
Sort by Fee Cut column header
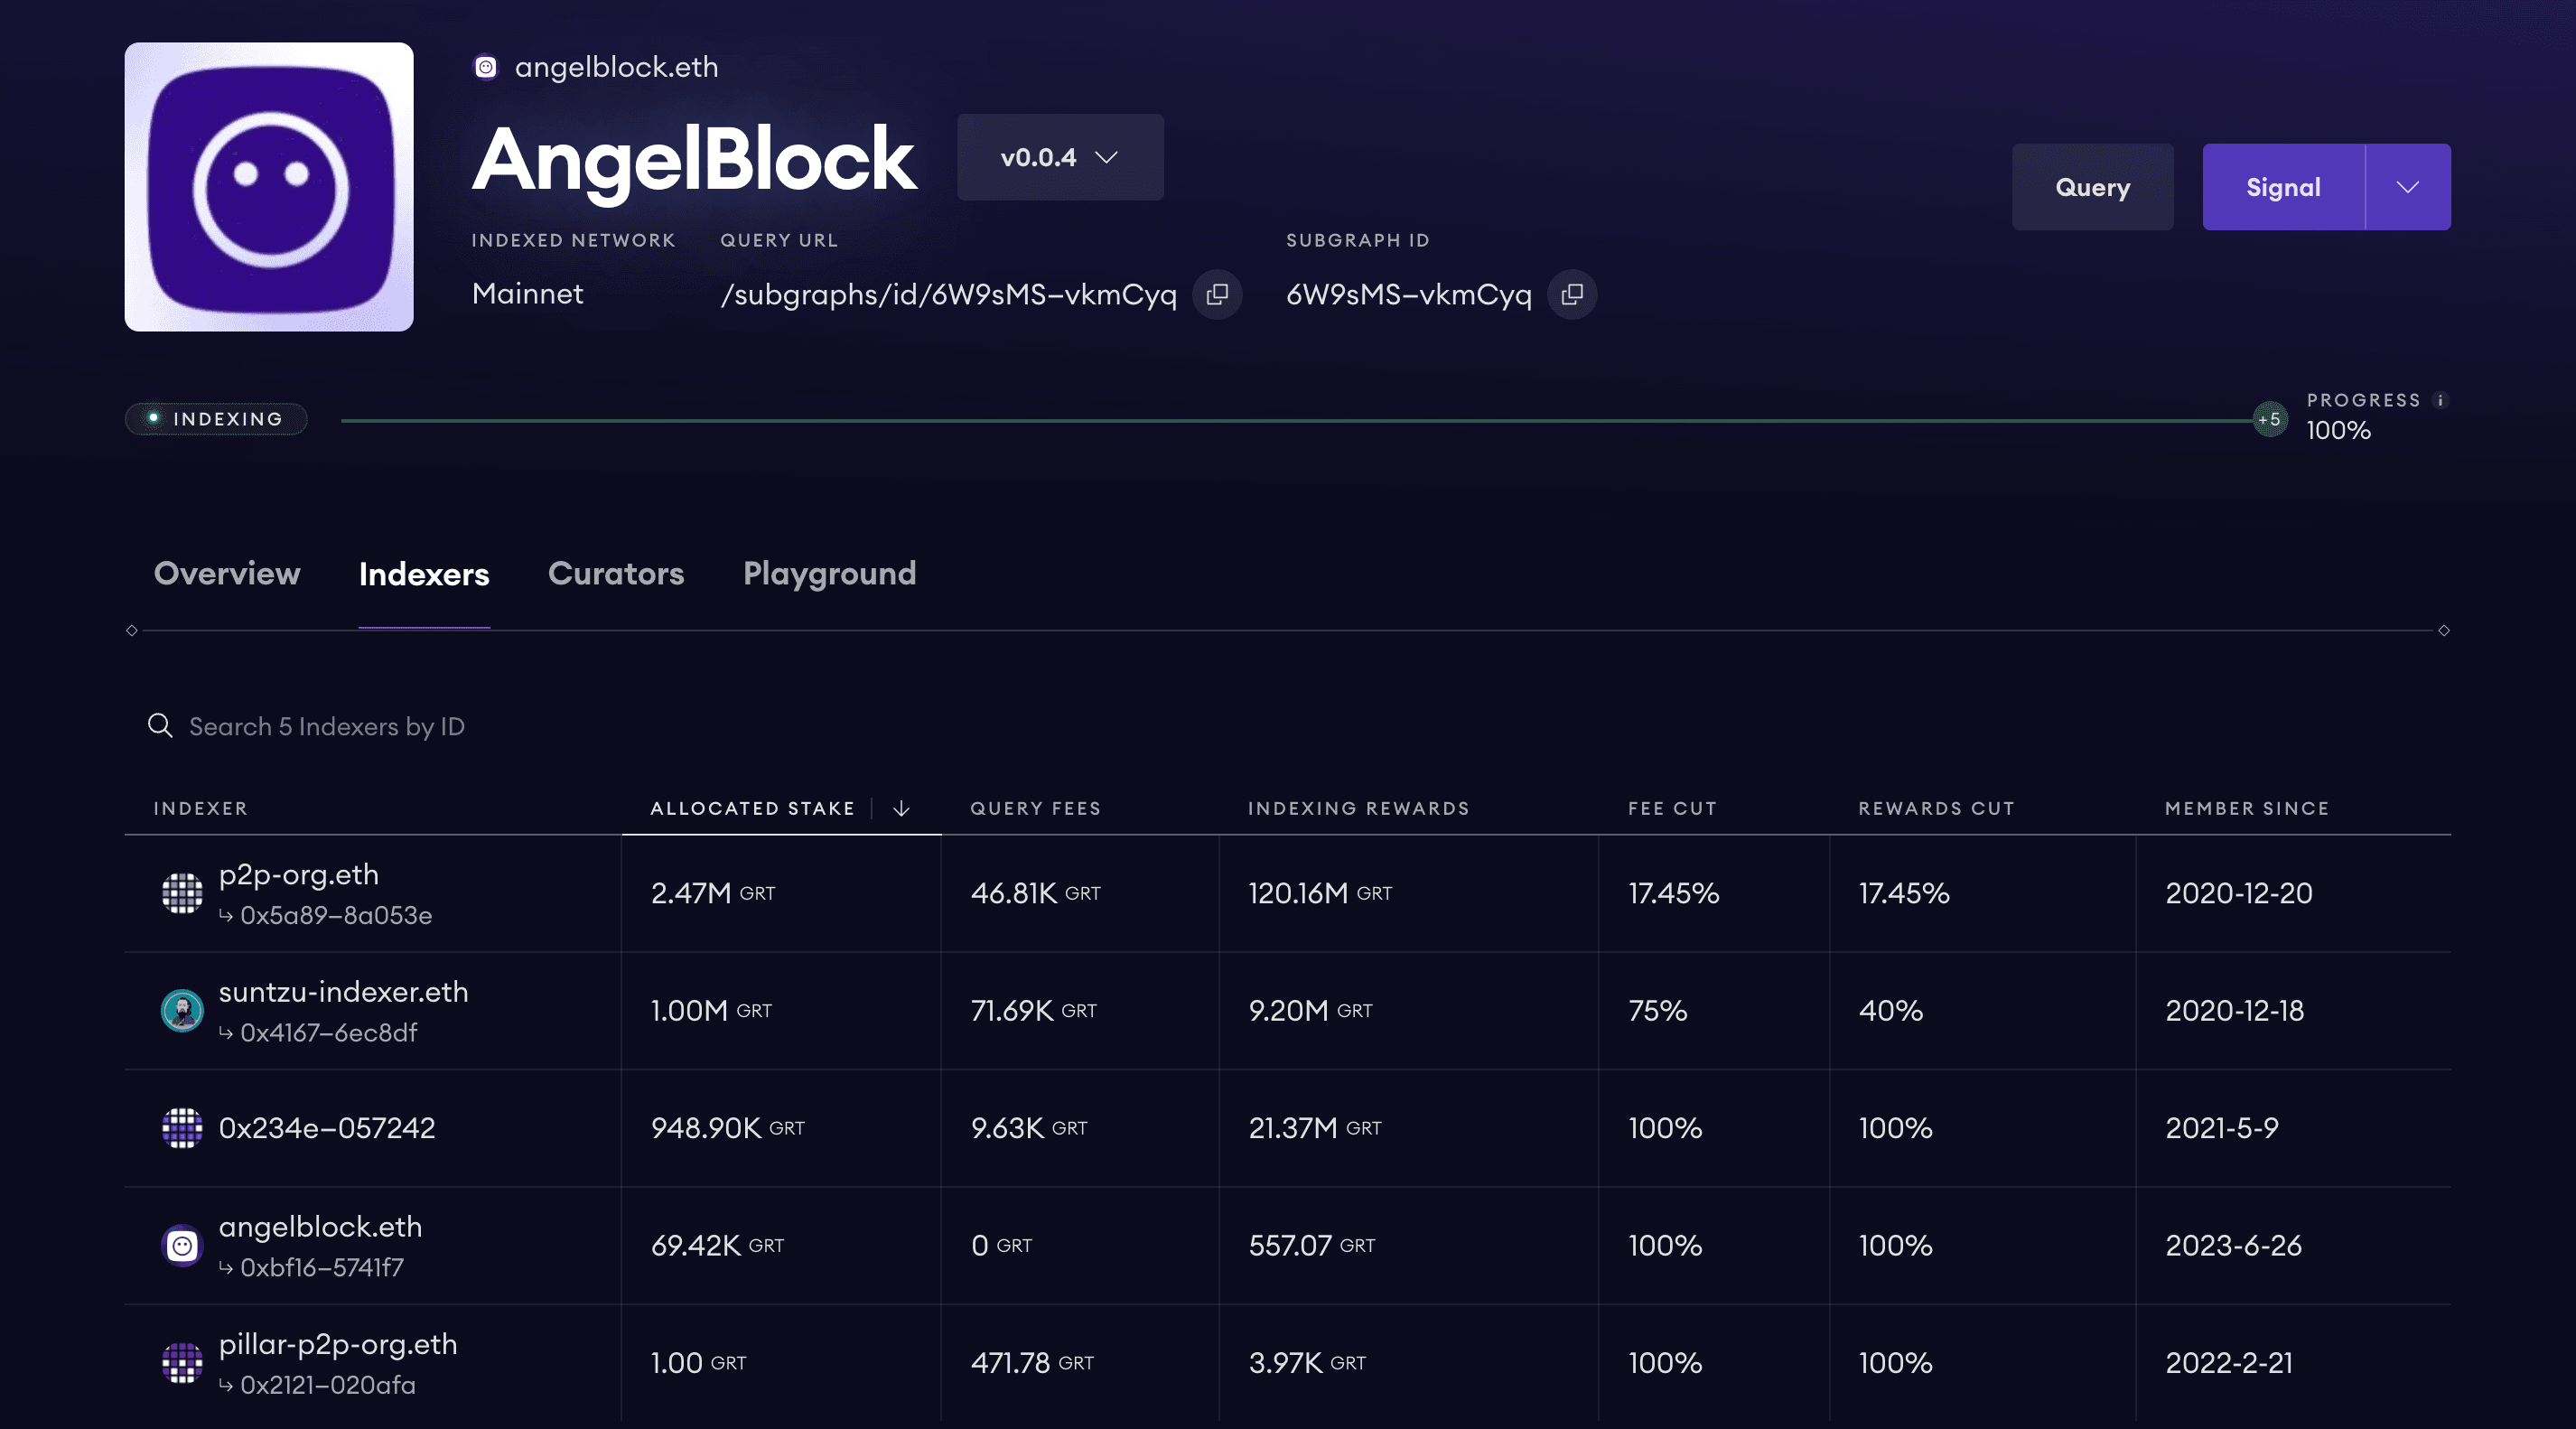(x=1672, y=808)
